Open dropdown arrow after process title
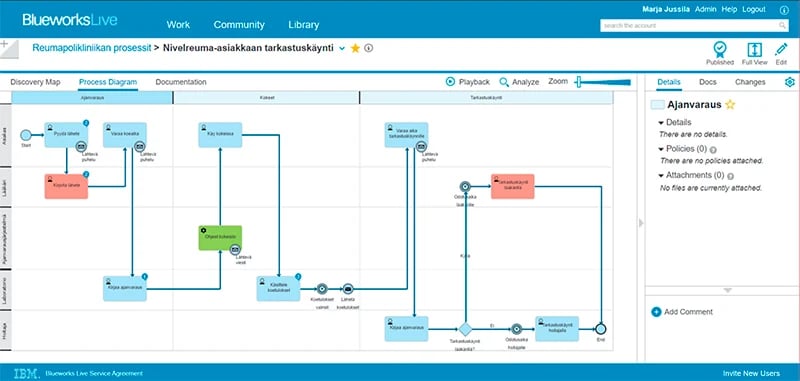Screen dimensions: 800x381 coord(342,48)
